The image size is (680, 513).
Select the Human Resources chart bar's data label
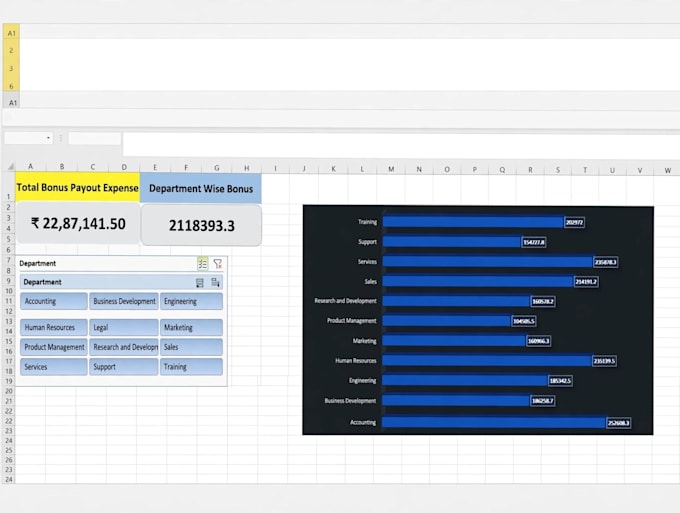coord(605,361)
